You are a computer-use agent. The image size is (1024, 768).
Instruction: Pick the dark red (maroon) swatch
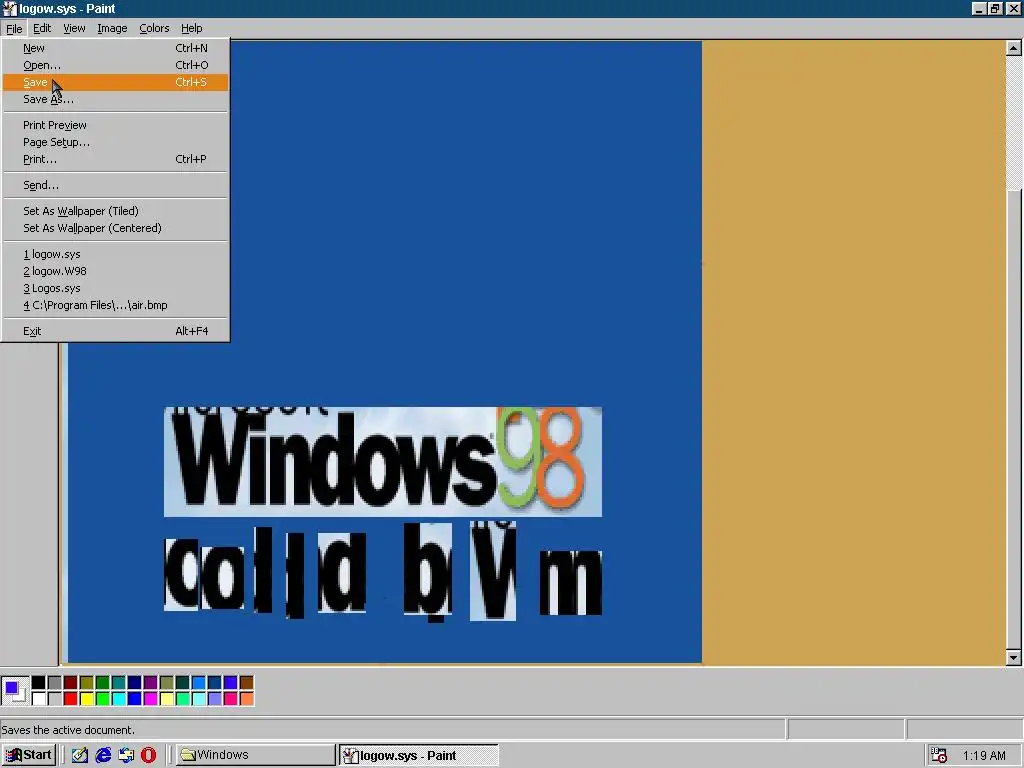pyautogui.click(x=71, y=682)
